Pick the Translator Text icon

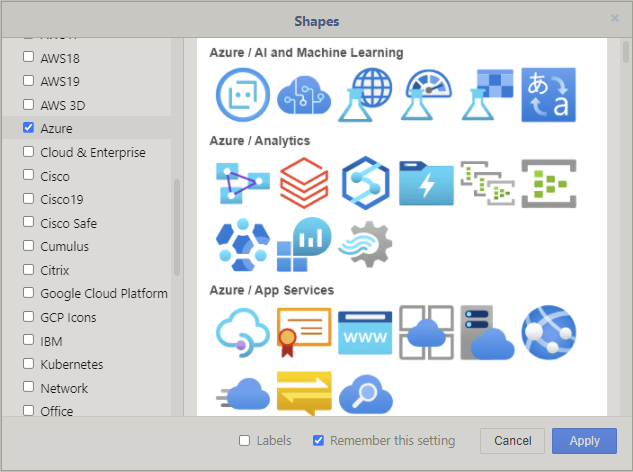(x=548, y=95)
